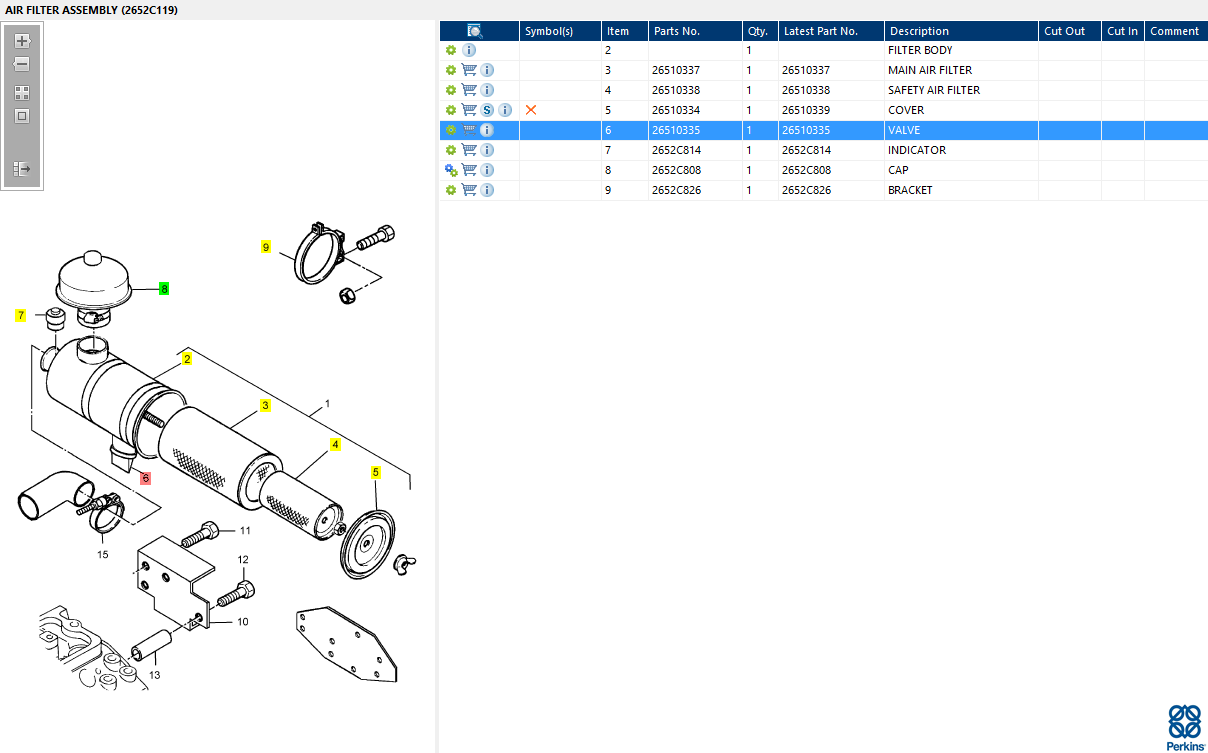1208x753 pixels.
Task: Select the COVER description text
Action: (906, 110)
